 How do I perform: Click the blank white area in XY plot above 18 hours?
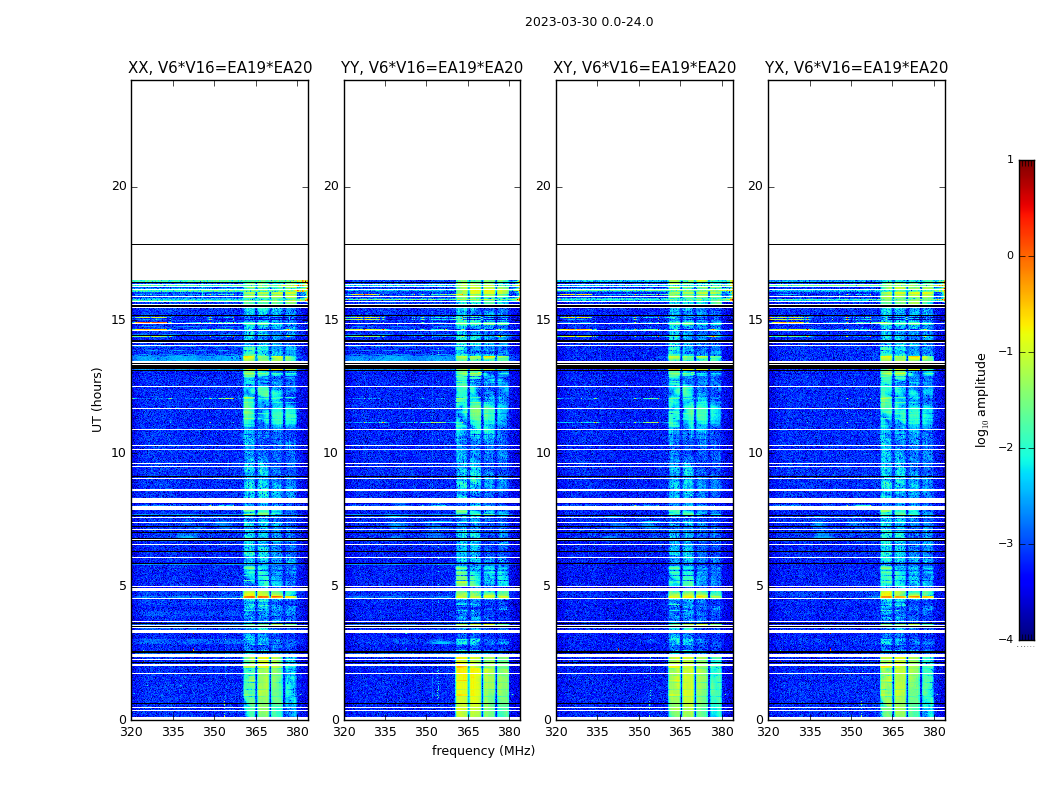tap(644, 162)
